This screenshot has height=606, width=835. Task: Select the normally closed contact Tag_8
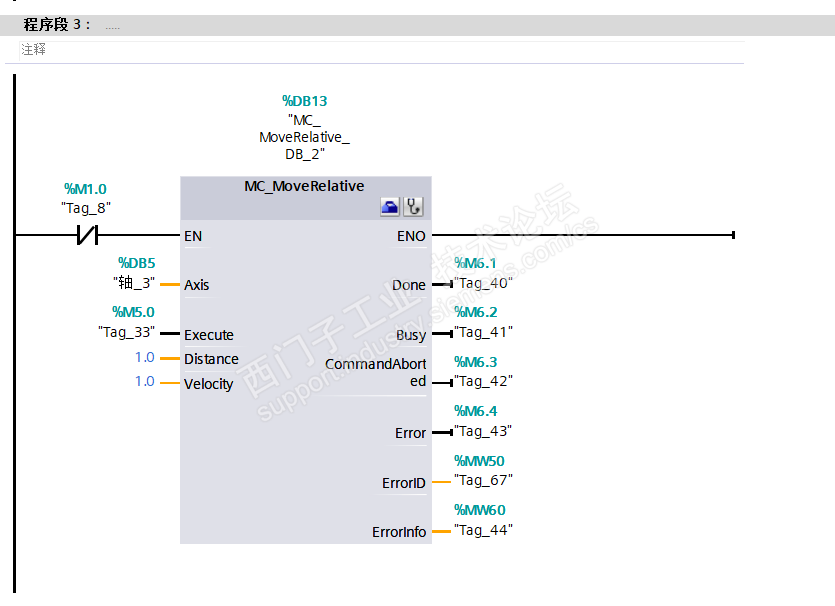tap(88, 235)
